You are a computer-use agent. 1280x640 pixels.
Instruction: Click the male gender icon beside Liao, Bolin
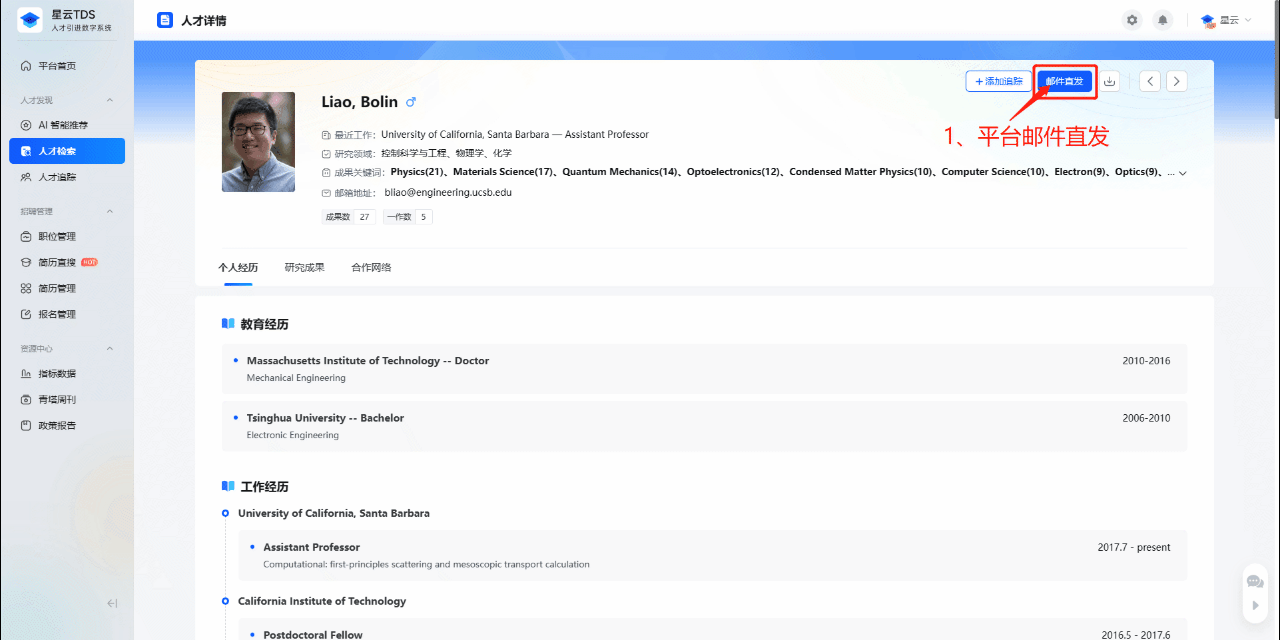point(410,102)
